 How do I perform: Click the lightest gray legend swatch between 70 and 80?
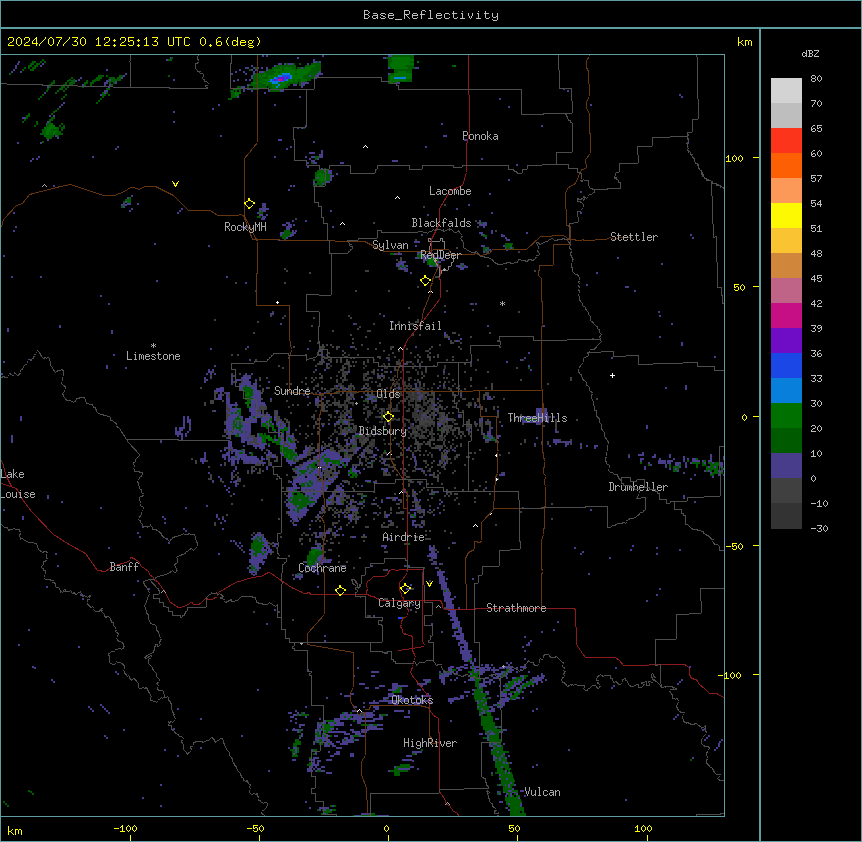tap(786, 91)
